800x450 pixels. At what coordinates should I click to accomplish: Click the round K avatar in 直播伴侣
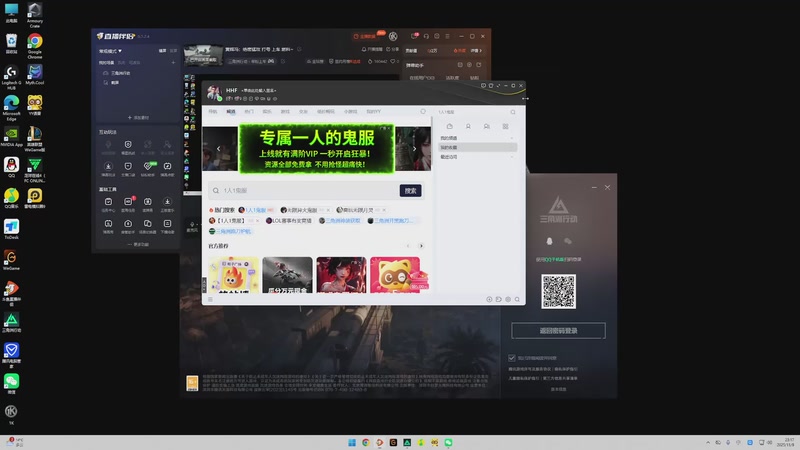393,36
